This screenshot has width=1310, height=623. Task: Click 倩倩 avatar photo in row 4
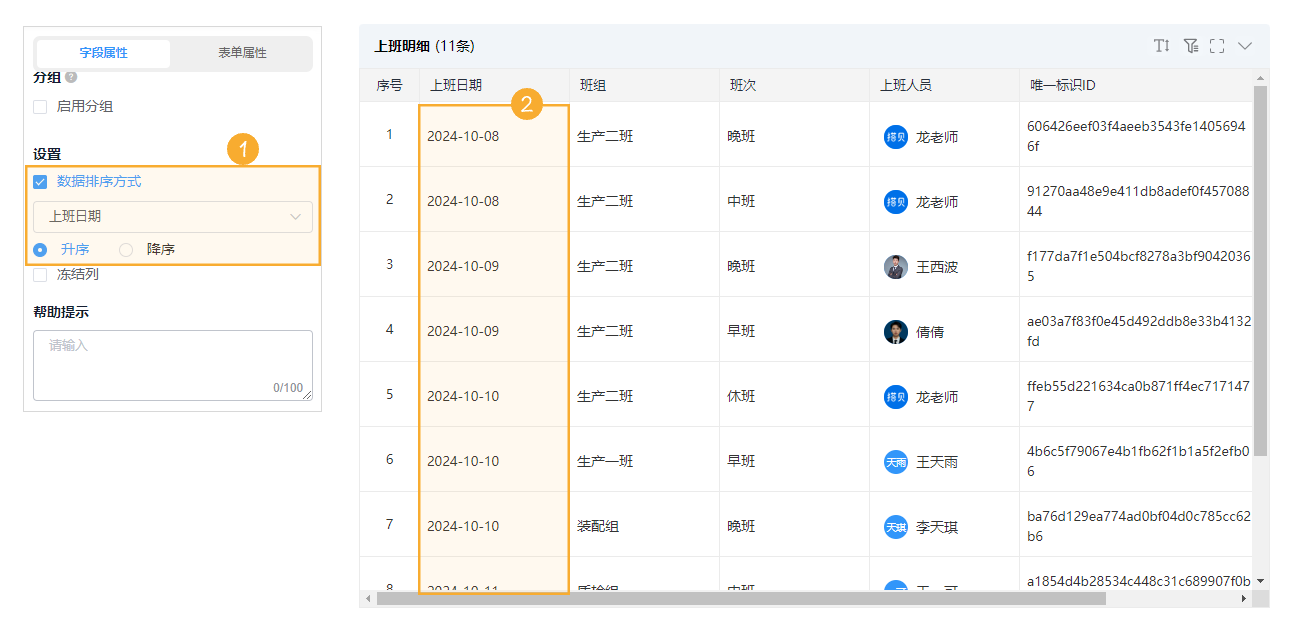(x=895, y=332)
